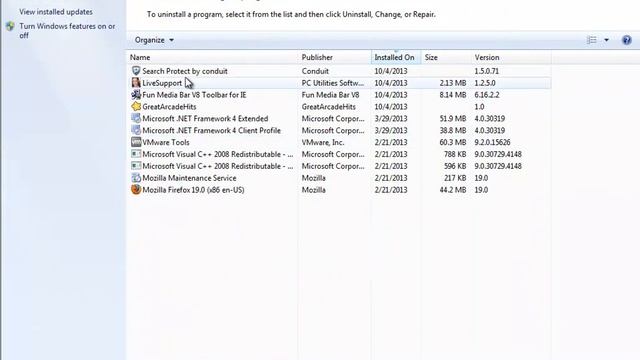Click the Visual C++ 2008 icon sized 788 KB

click(x=136, y=154)
